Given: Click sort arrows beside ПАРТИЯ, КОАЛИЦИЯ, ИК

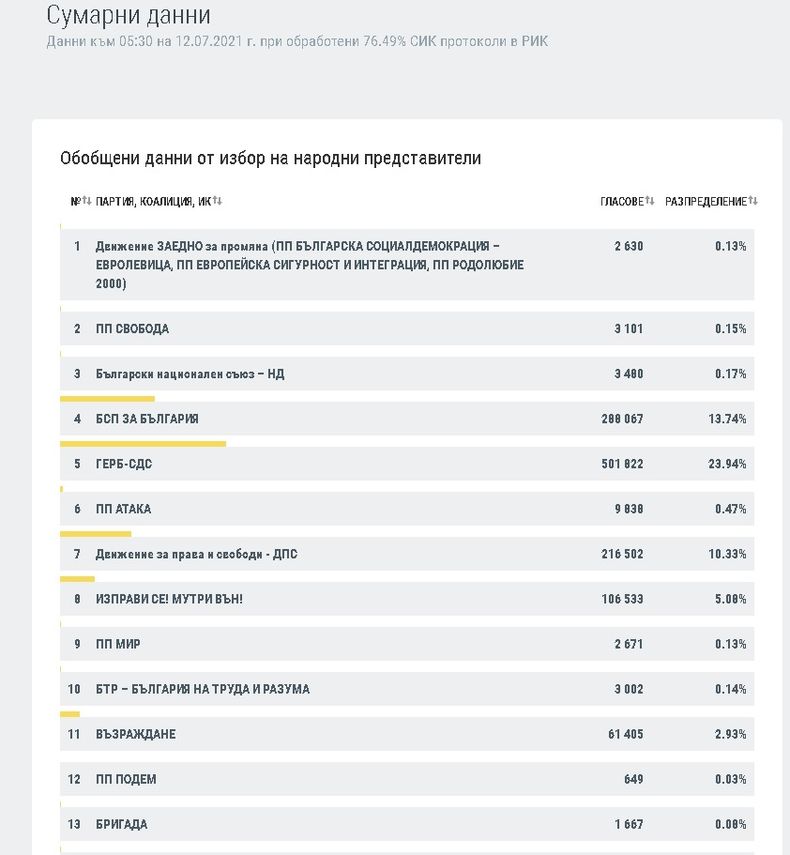Looking at the screenshot, I should coord(217,201).
